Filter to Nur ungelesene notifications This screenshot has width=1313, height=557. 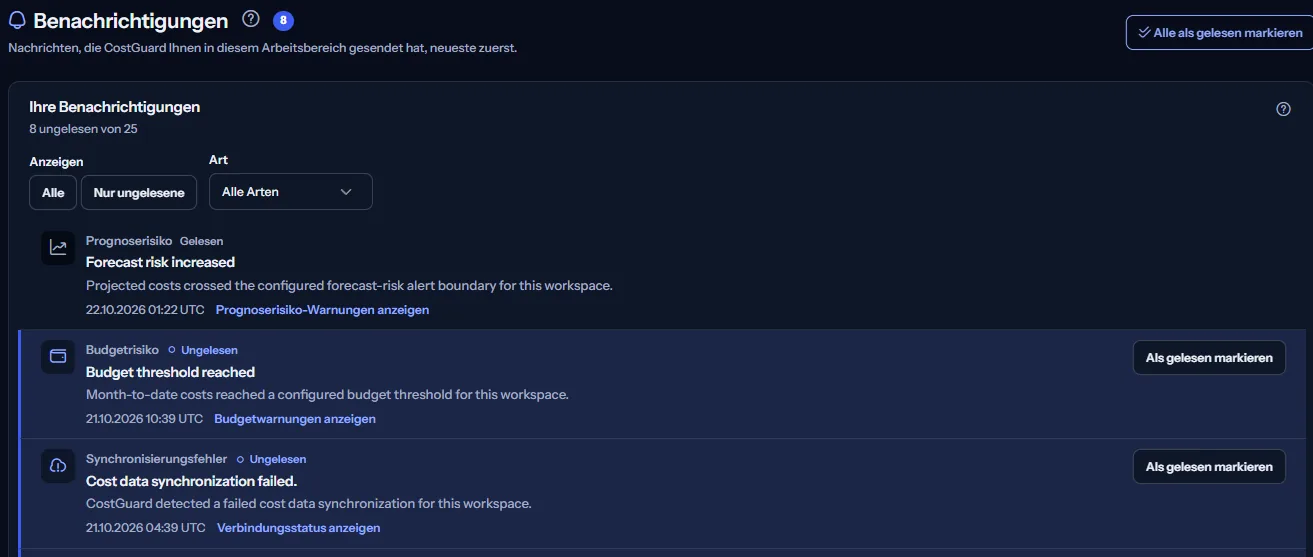(x=139, y=192)
